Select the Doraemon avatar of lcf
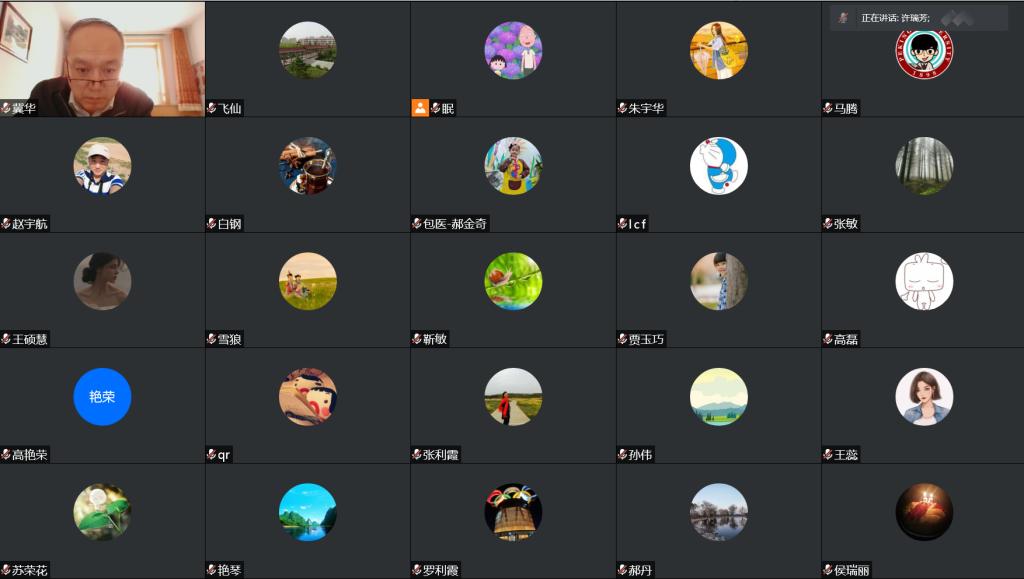 tap(718, 166)
